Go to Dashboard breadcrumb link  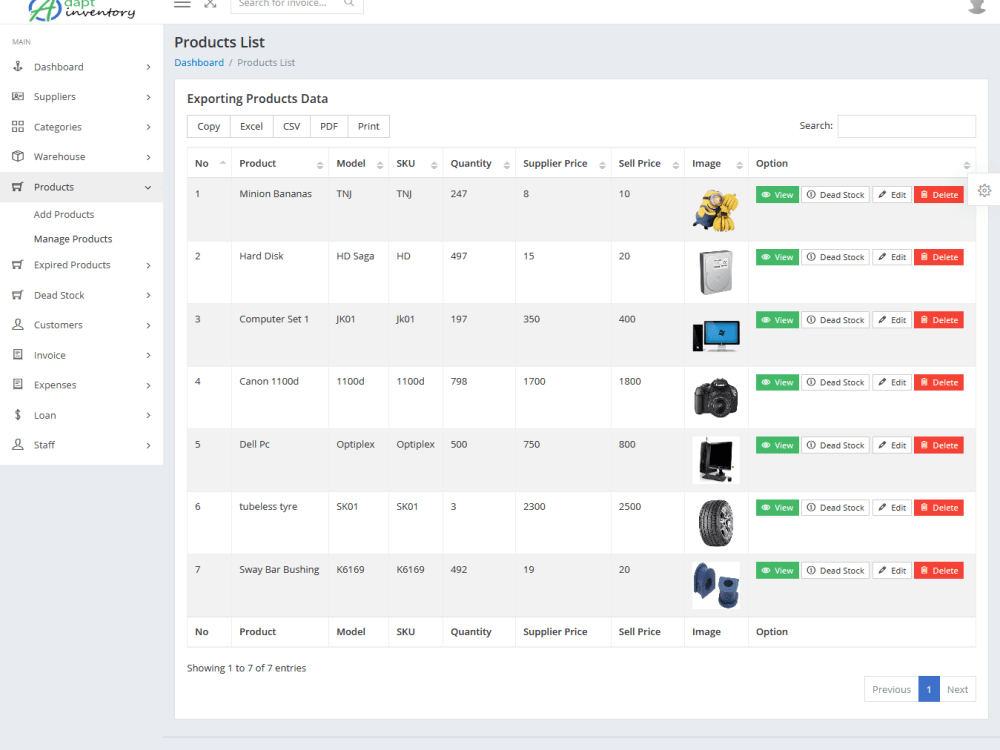[199, 62]
